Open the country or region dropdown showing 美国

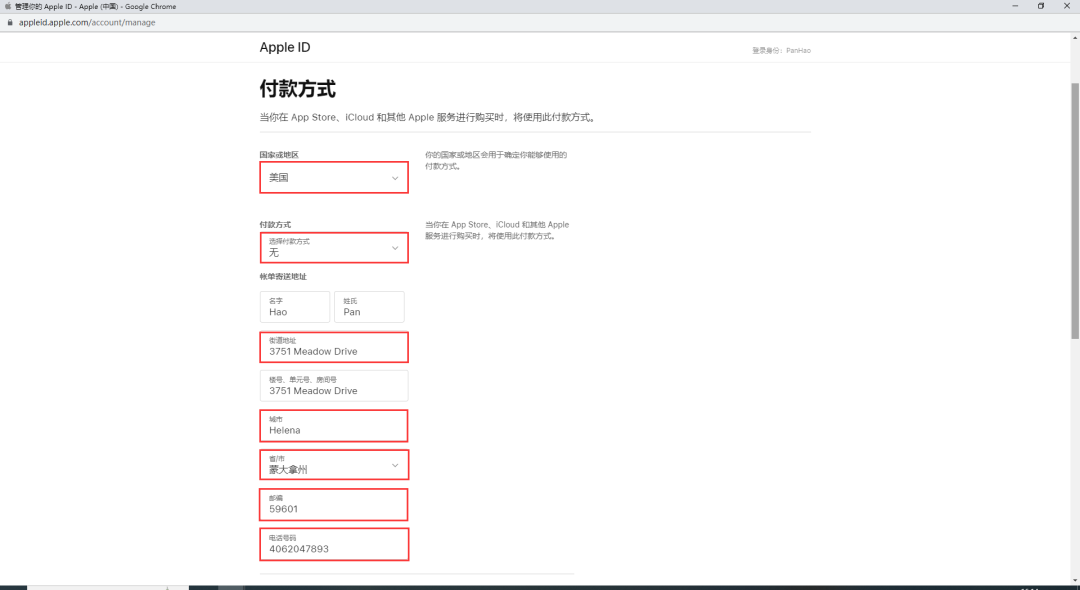[x=334, y=178]
